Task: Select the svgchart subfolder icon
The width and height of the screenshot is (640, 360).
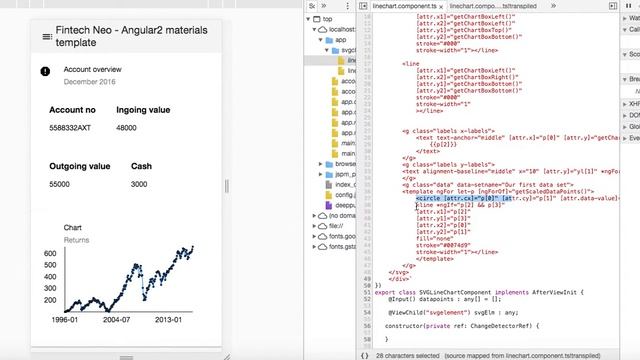Action: (336, 50)
